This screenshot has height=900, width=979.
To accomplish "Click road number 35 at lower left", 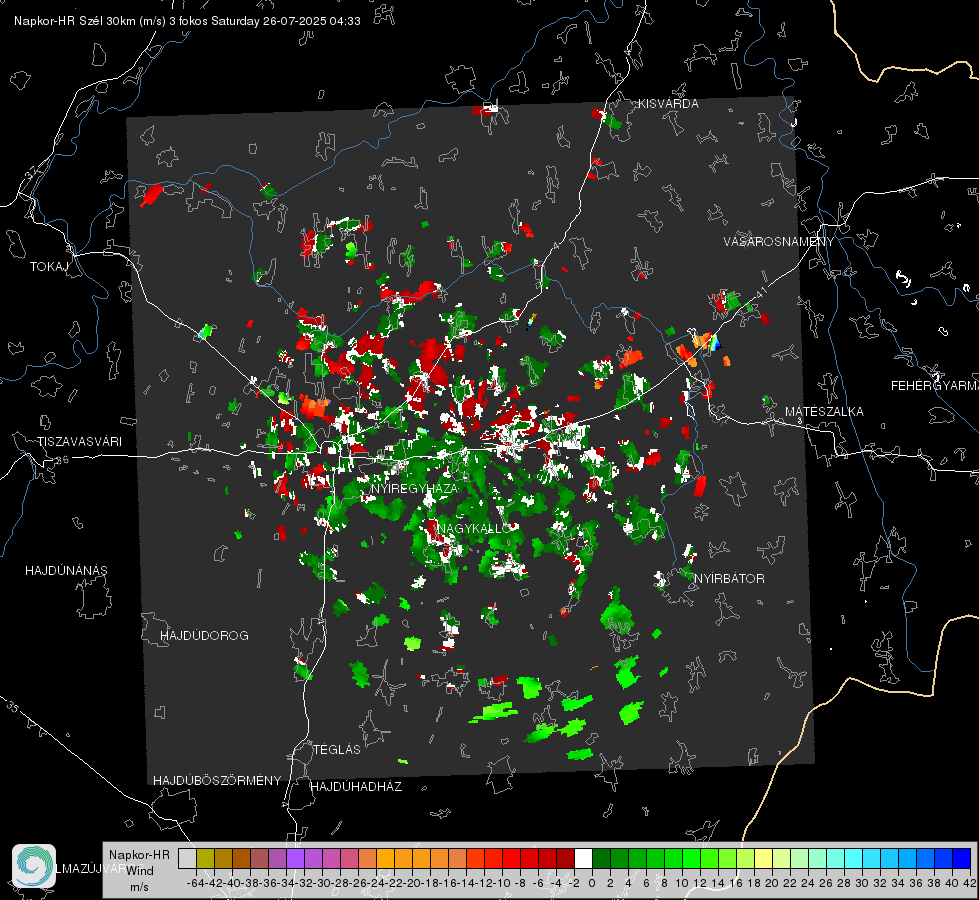I will click(x=13, y=707).
